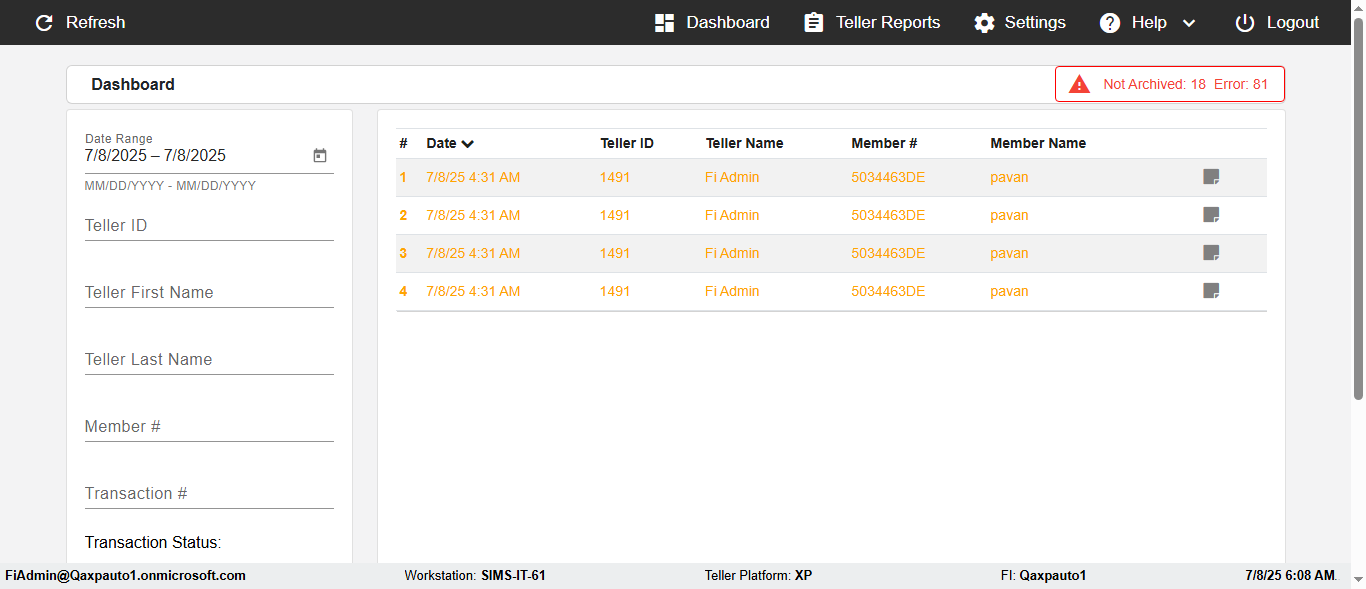Click the Teller ID input field
Viewport: 1366px width, 589px height.
pyautogui.click(x=209, y=226)
